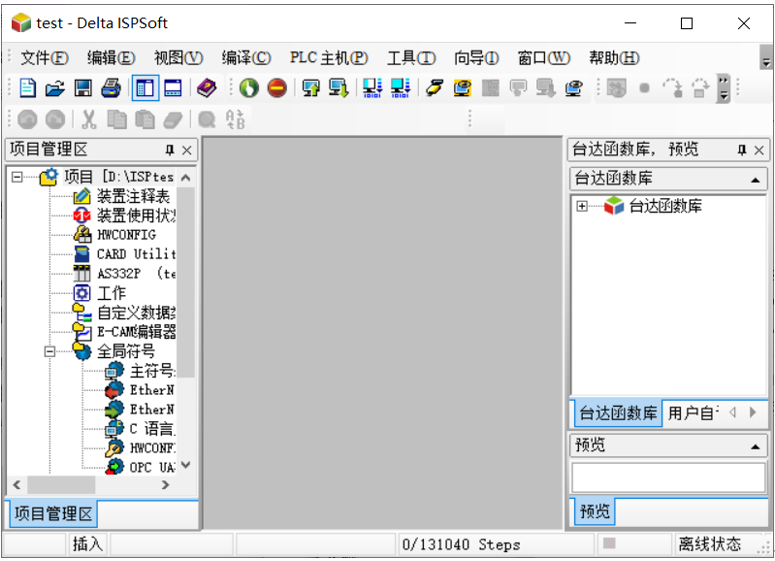The width and height of the screenshot is (775, 561).
Task: Collapse the 预览 section header arrow
Action: pos(755,447)
